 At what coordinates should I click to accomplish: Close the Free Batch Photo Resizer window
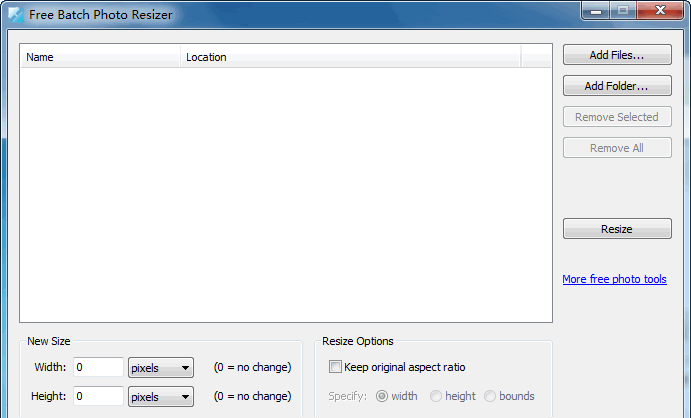(x=660, y=11)
